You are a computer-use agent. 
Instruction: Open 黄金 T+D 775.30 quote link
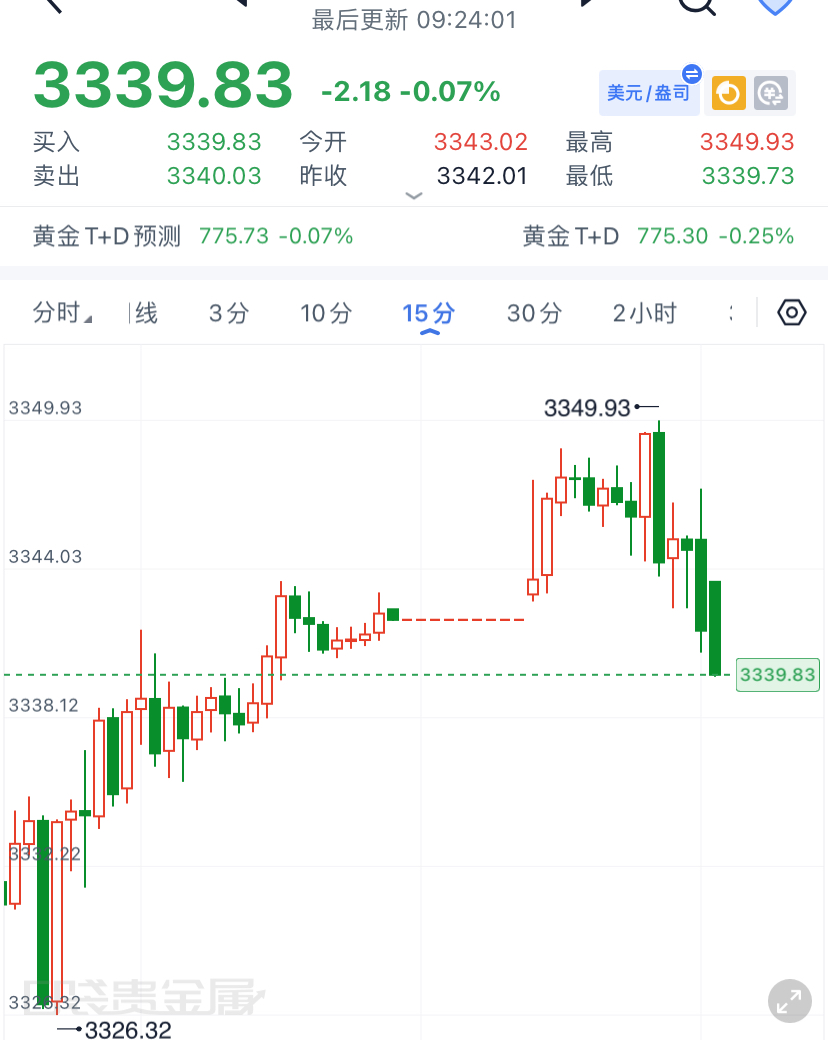658,236
